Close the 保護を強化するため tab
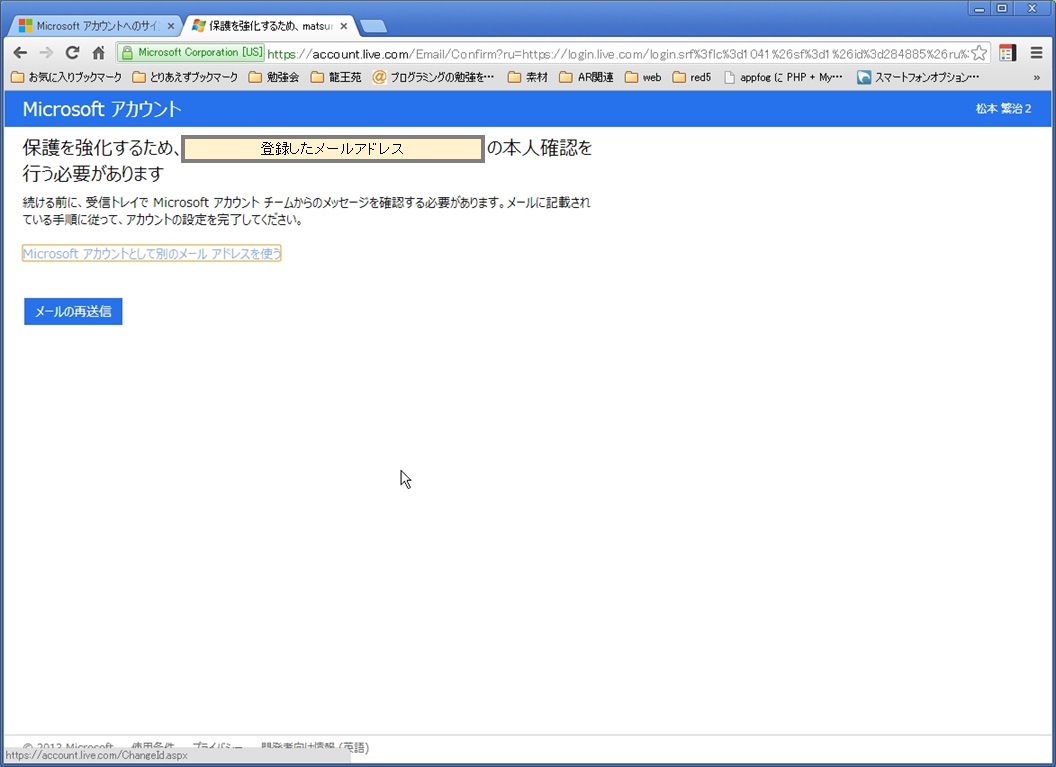This screenshot has width=1056, height=767. 343,26
